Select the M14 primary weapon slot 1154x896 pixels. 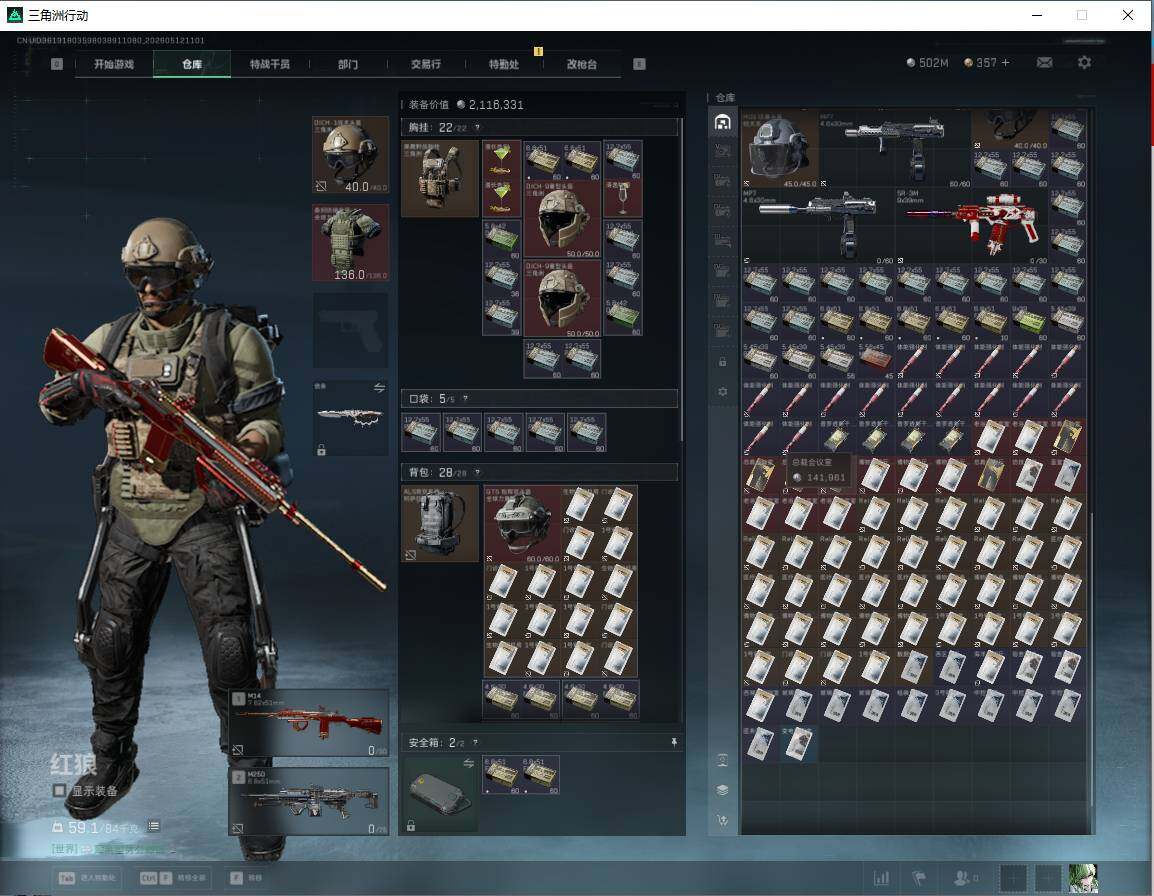coord(309,723)
